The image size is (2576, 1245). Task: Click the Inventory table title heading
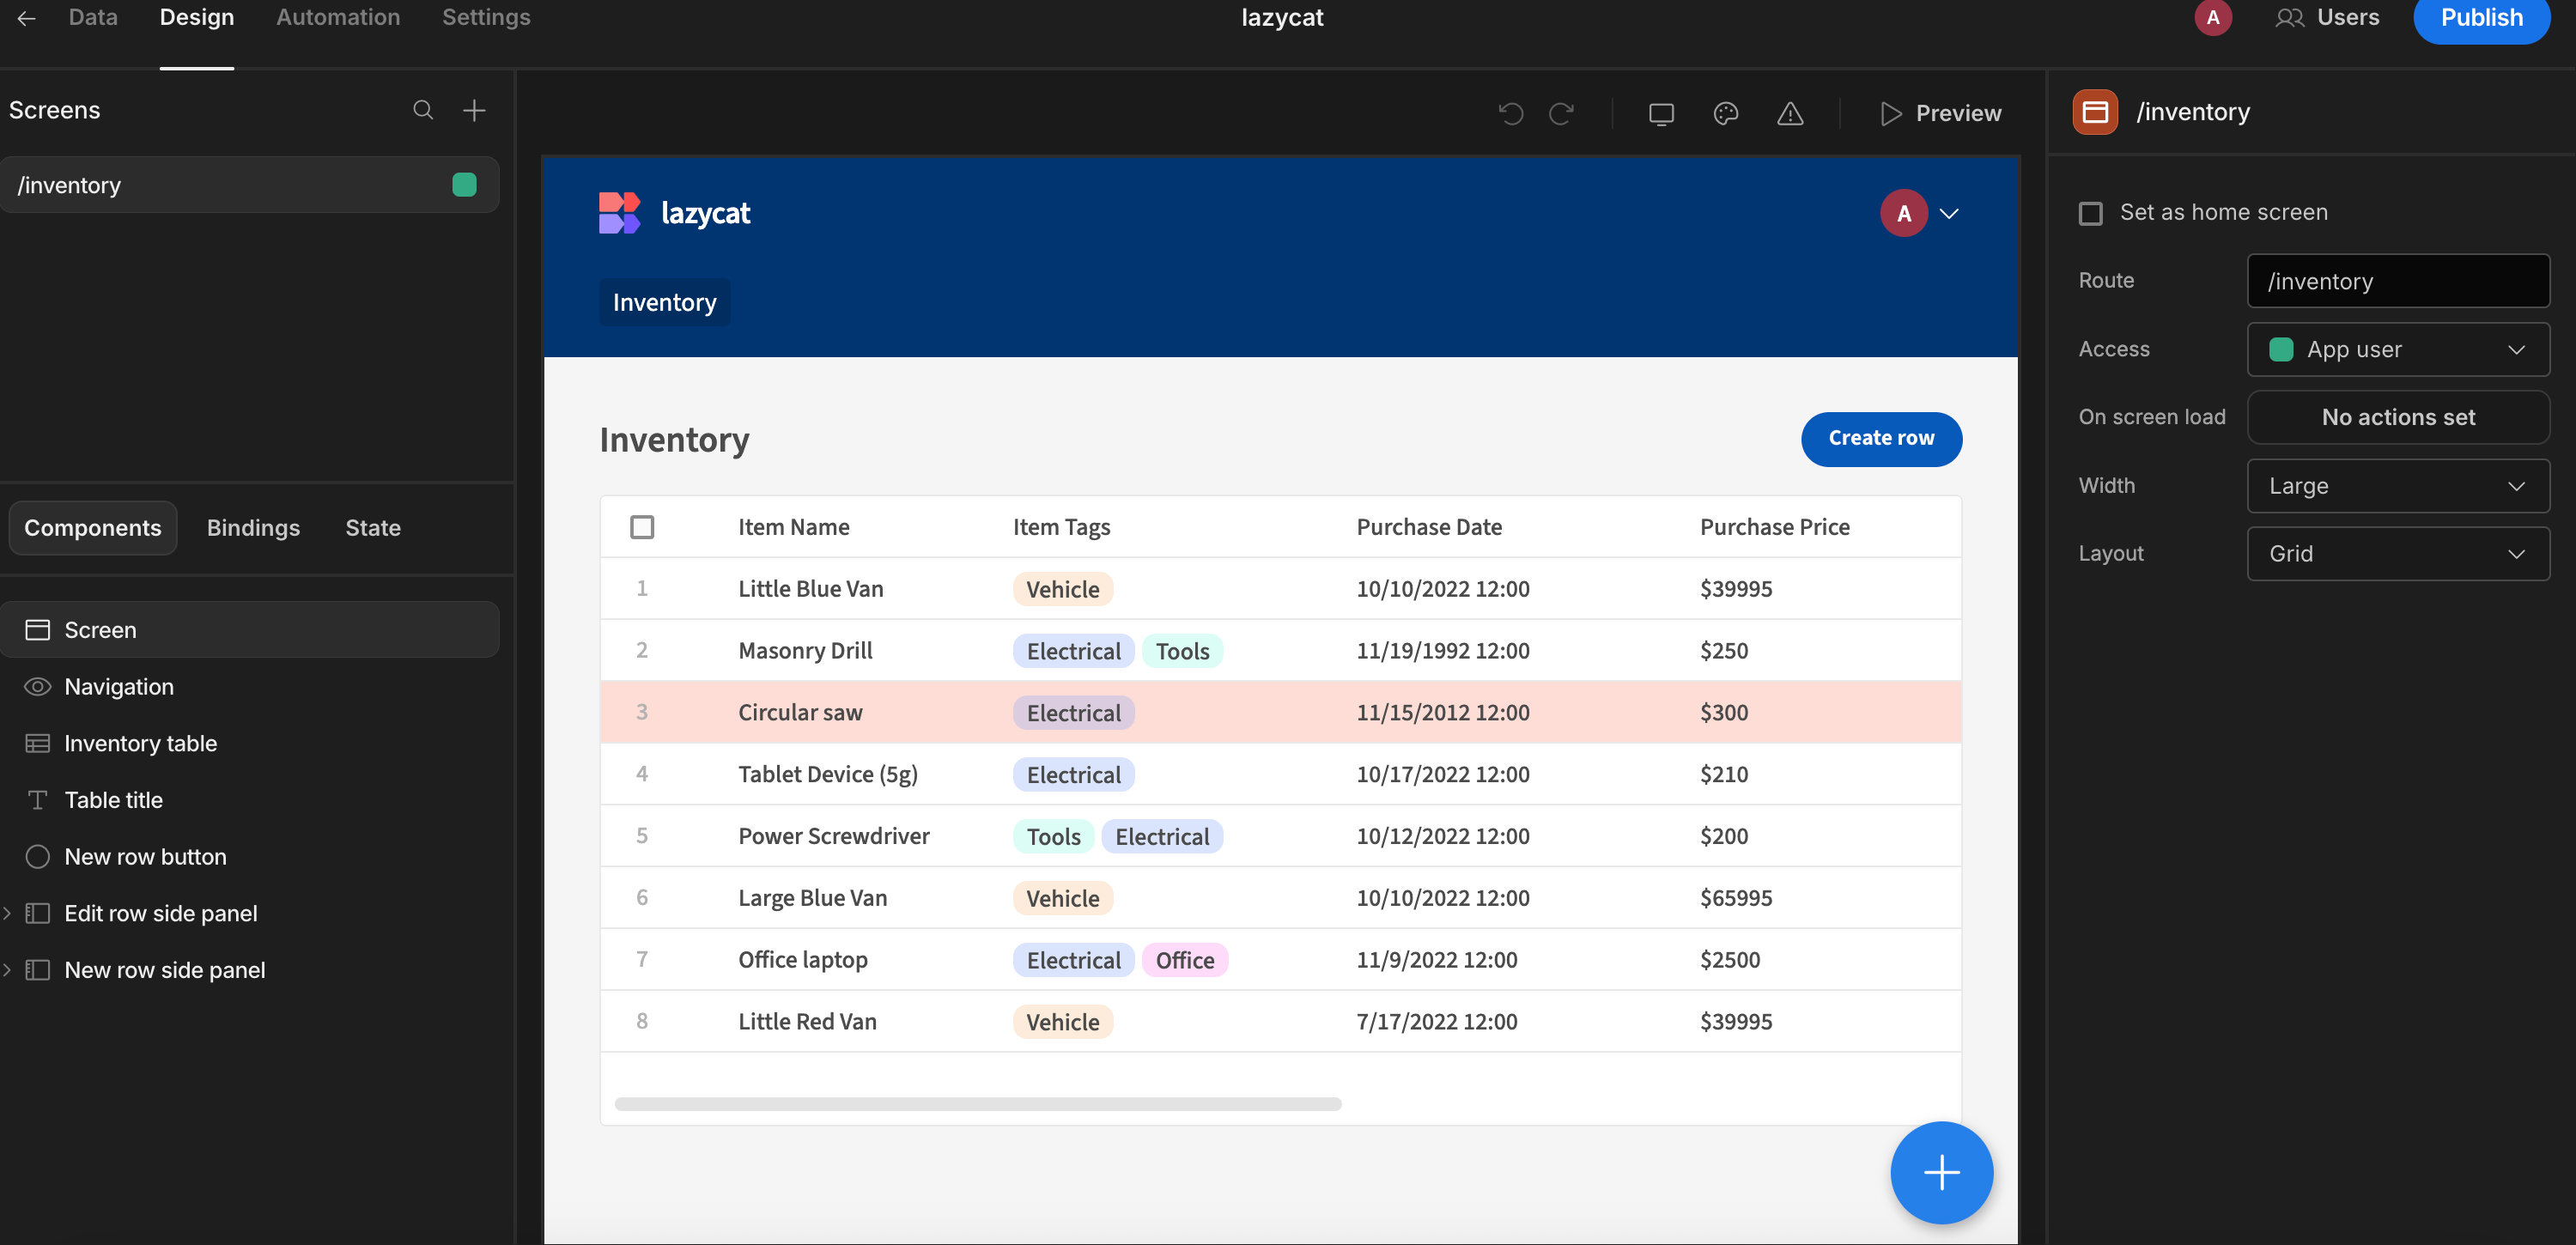[674, 440]
